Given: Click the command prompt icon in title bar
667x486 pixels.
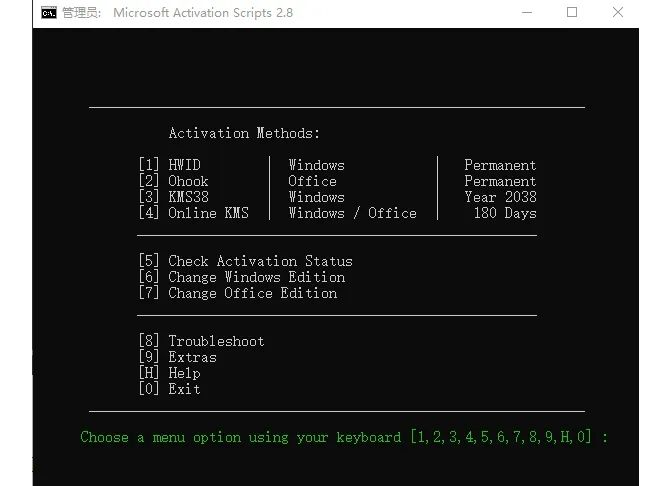Looking at the screenshot, I should 48,13.
